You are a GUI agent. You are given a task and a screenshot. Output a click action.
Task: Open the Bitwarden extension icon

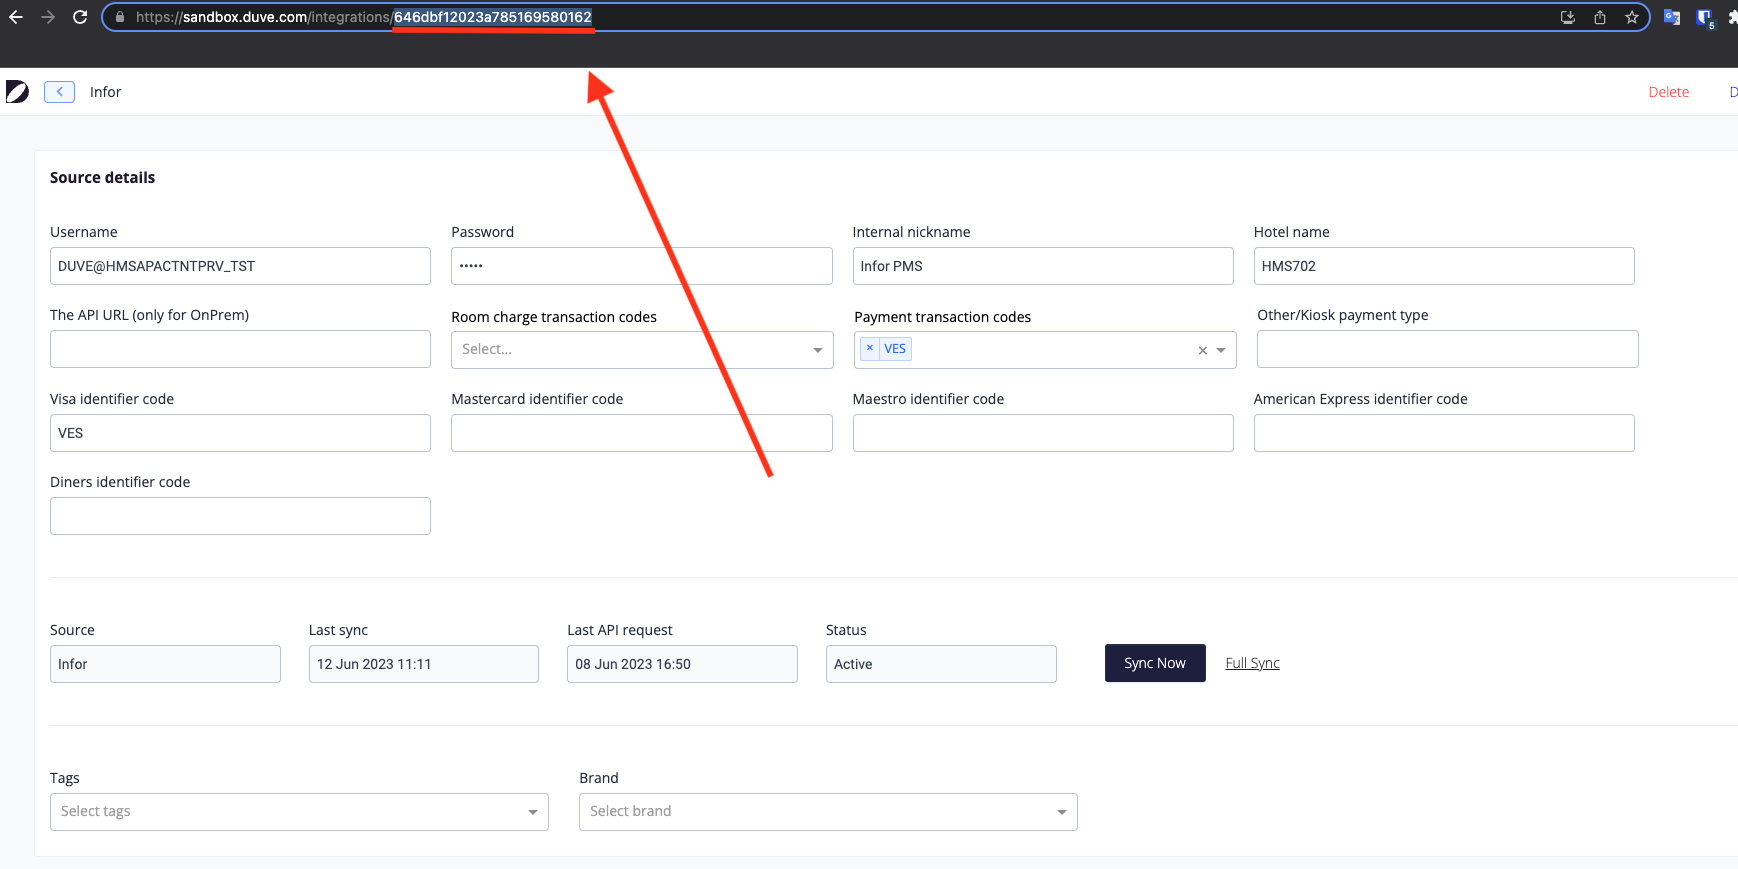pos(1704,17)
